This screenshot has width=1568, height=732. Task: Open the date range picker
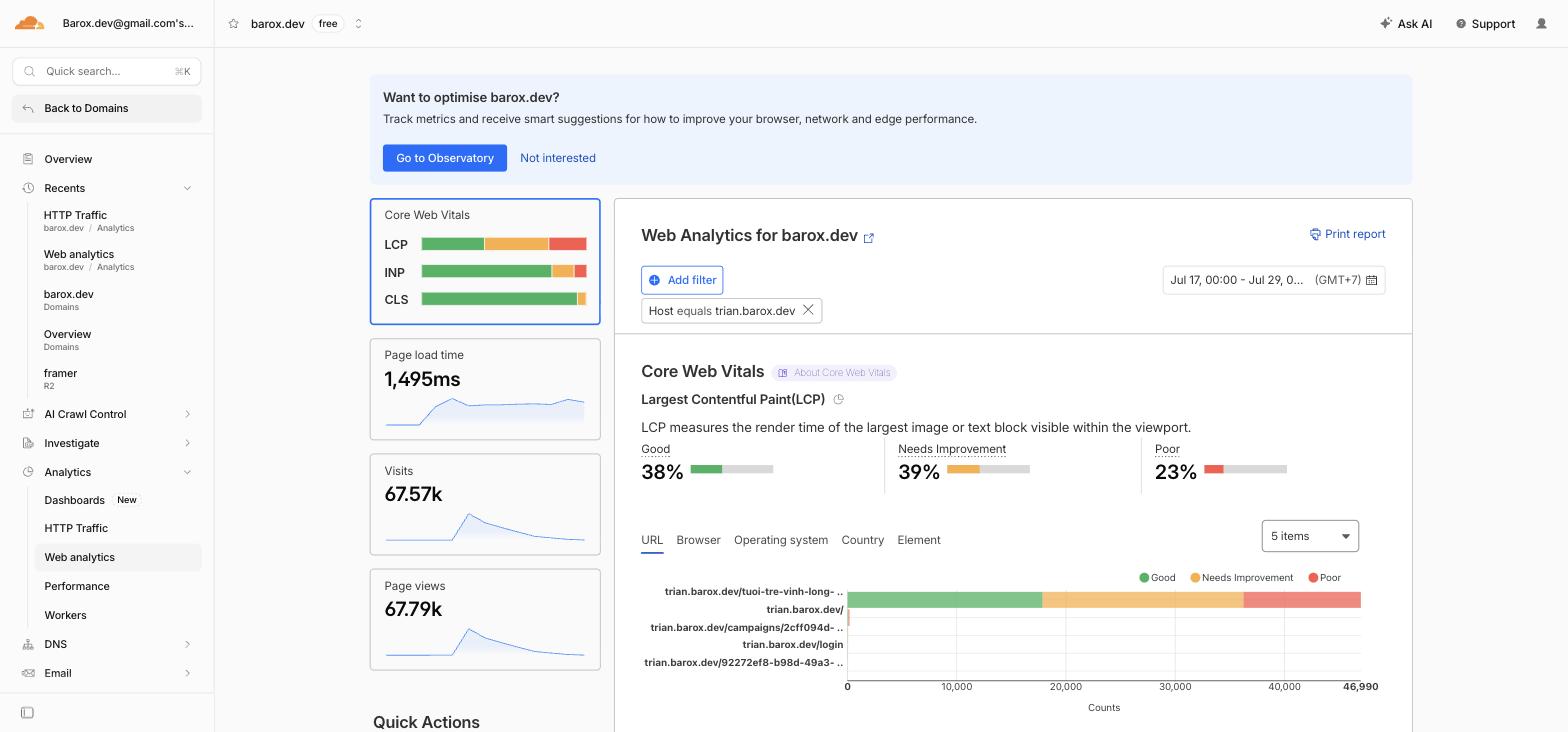click(1274, 280)
